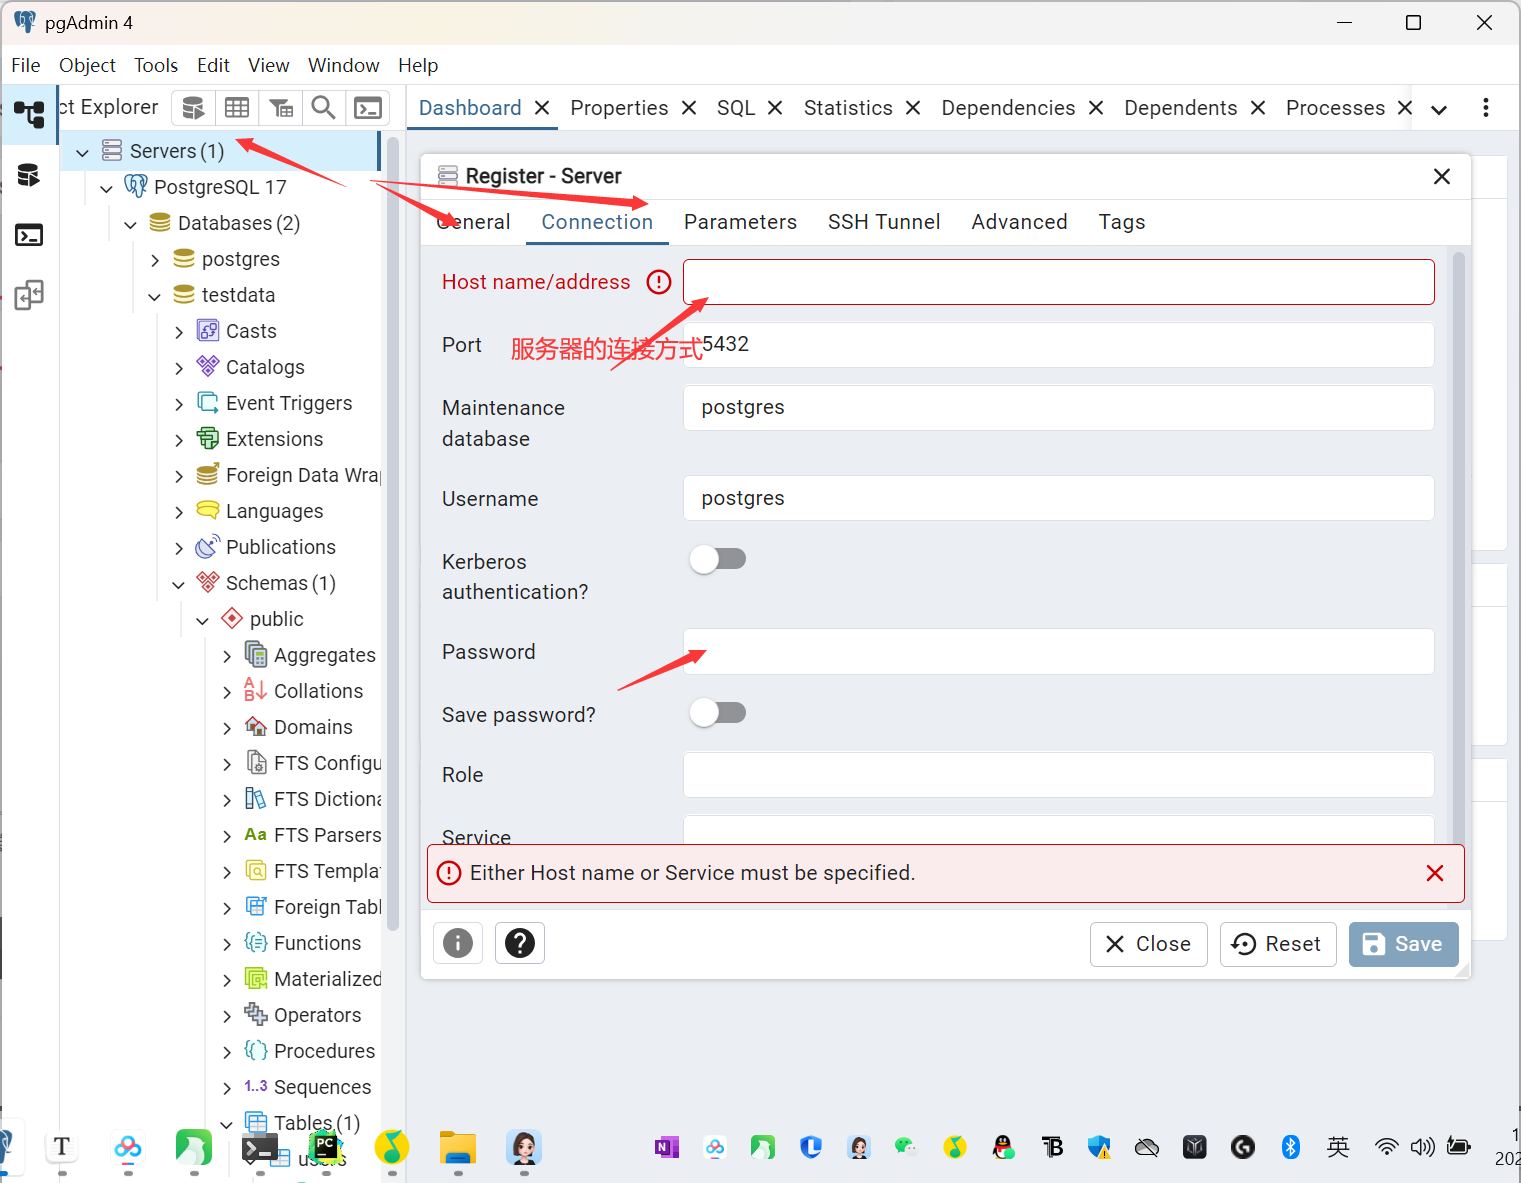Image resolution: width=1521 pixels, height=1183 pixels.
Task: Collapse the Databases (2) node
Action: point(130,224)
